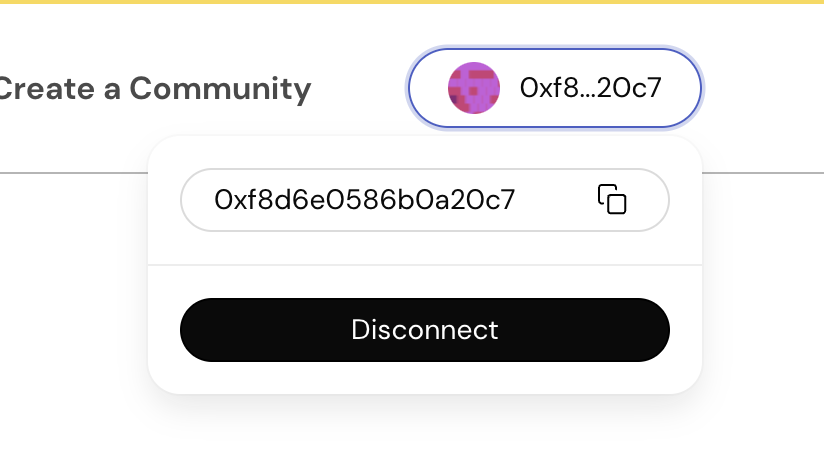Copy the wallet address with the copy icon

tap(612, 199)
